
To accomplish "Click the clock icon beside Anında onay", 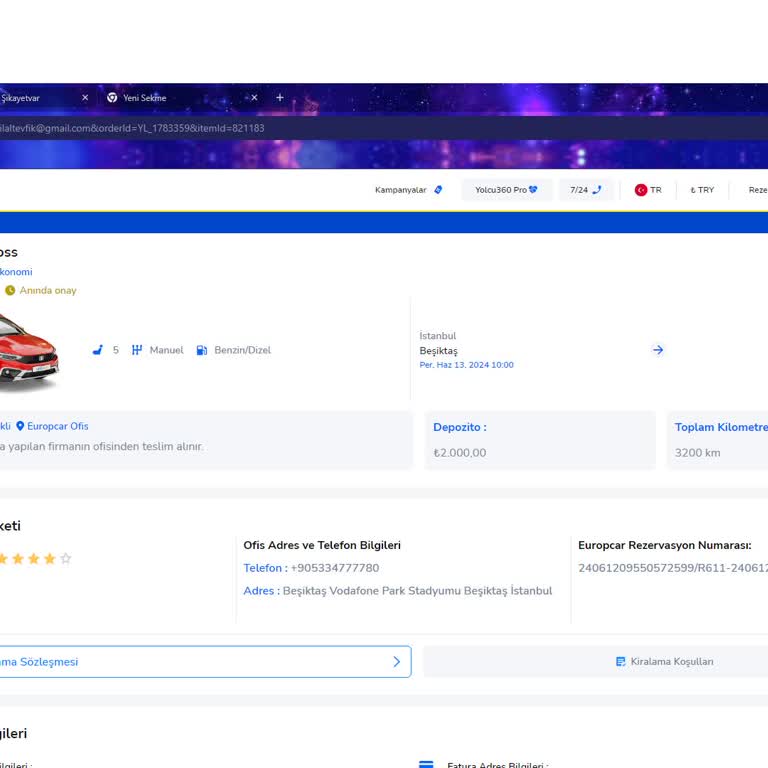I will click(x=10, y=290).
